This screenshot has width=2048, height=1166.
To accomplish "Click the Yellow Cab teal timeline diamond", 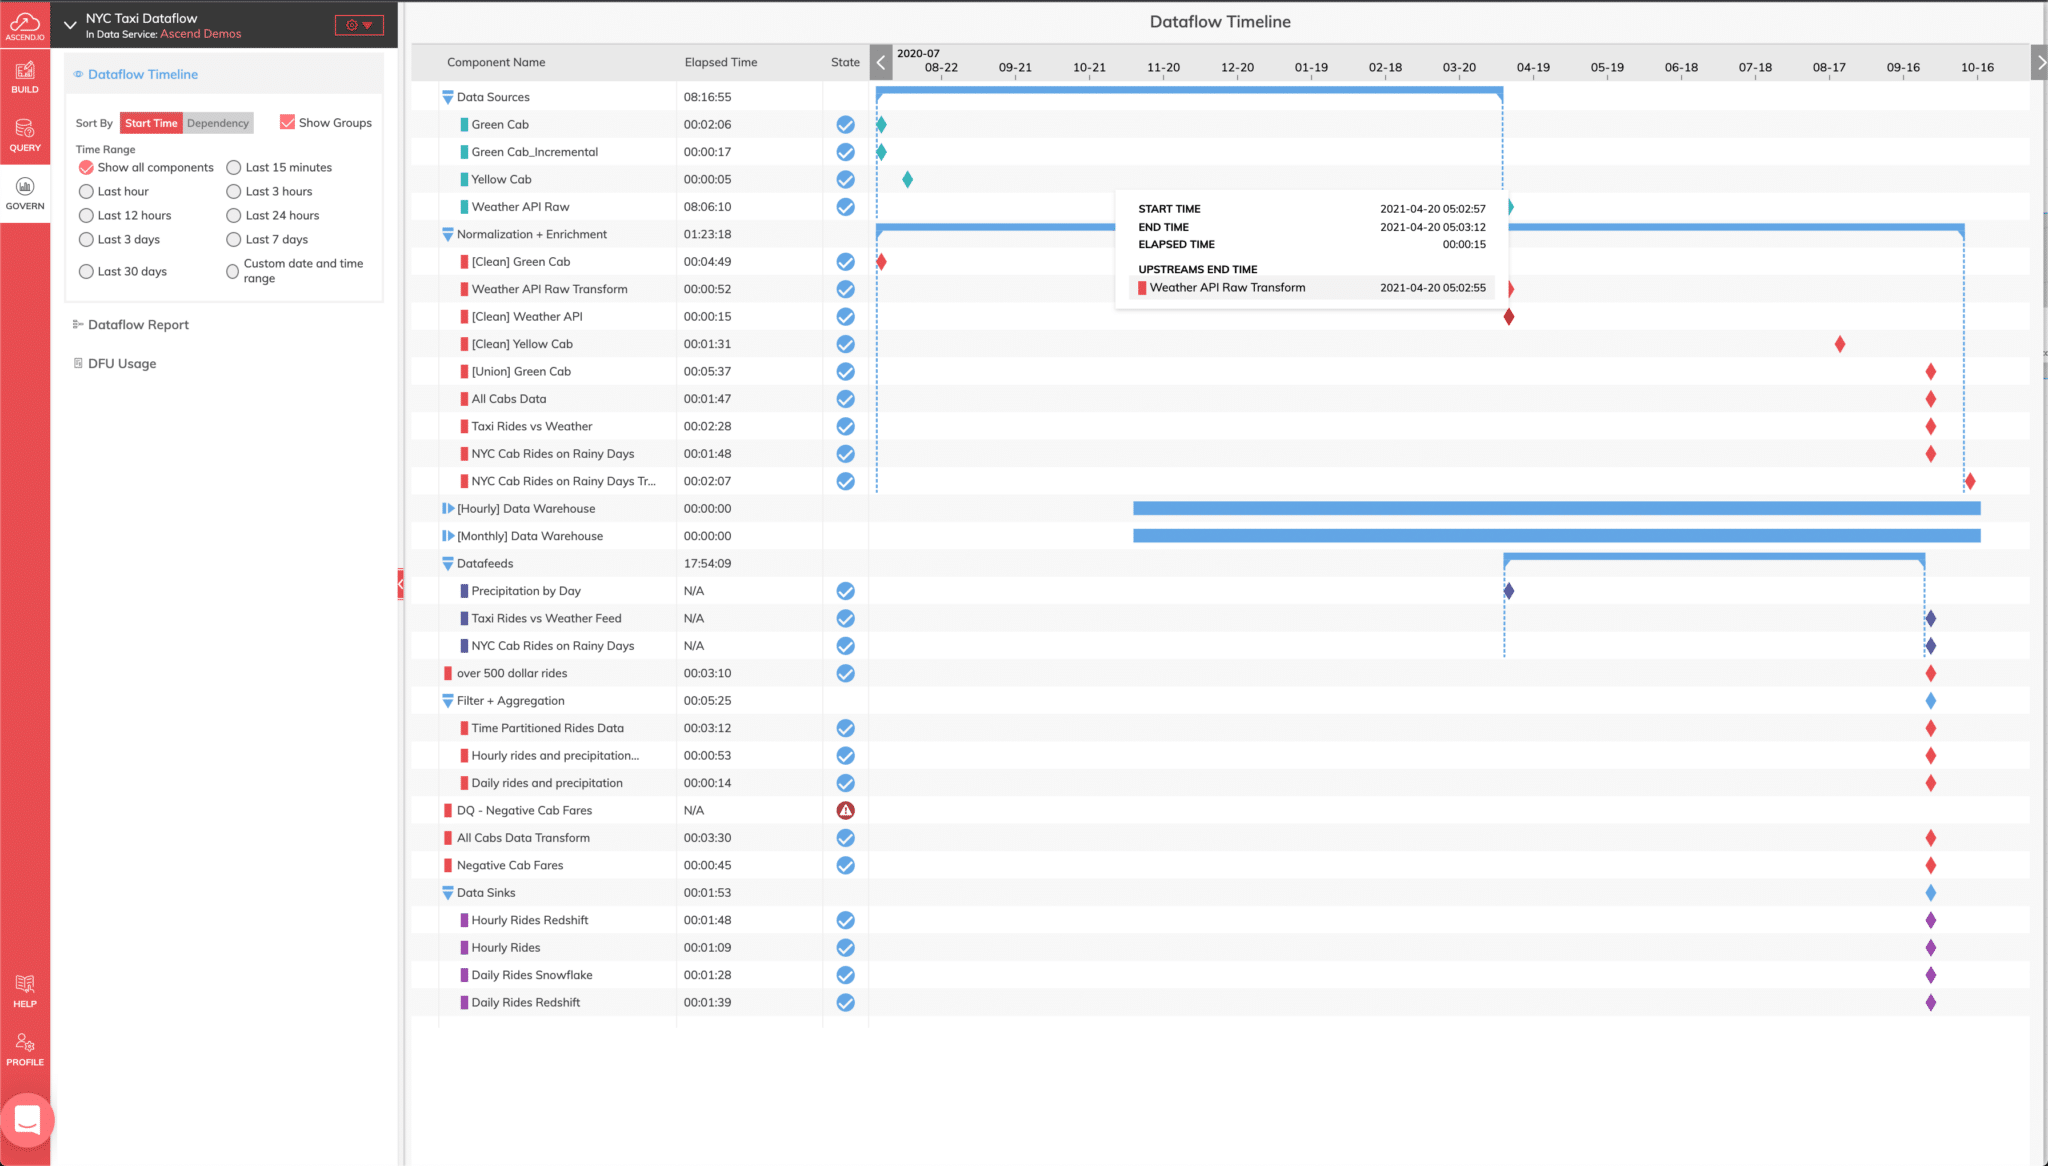I will [907, 180].
